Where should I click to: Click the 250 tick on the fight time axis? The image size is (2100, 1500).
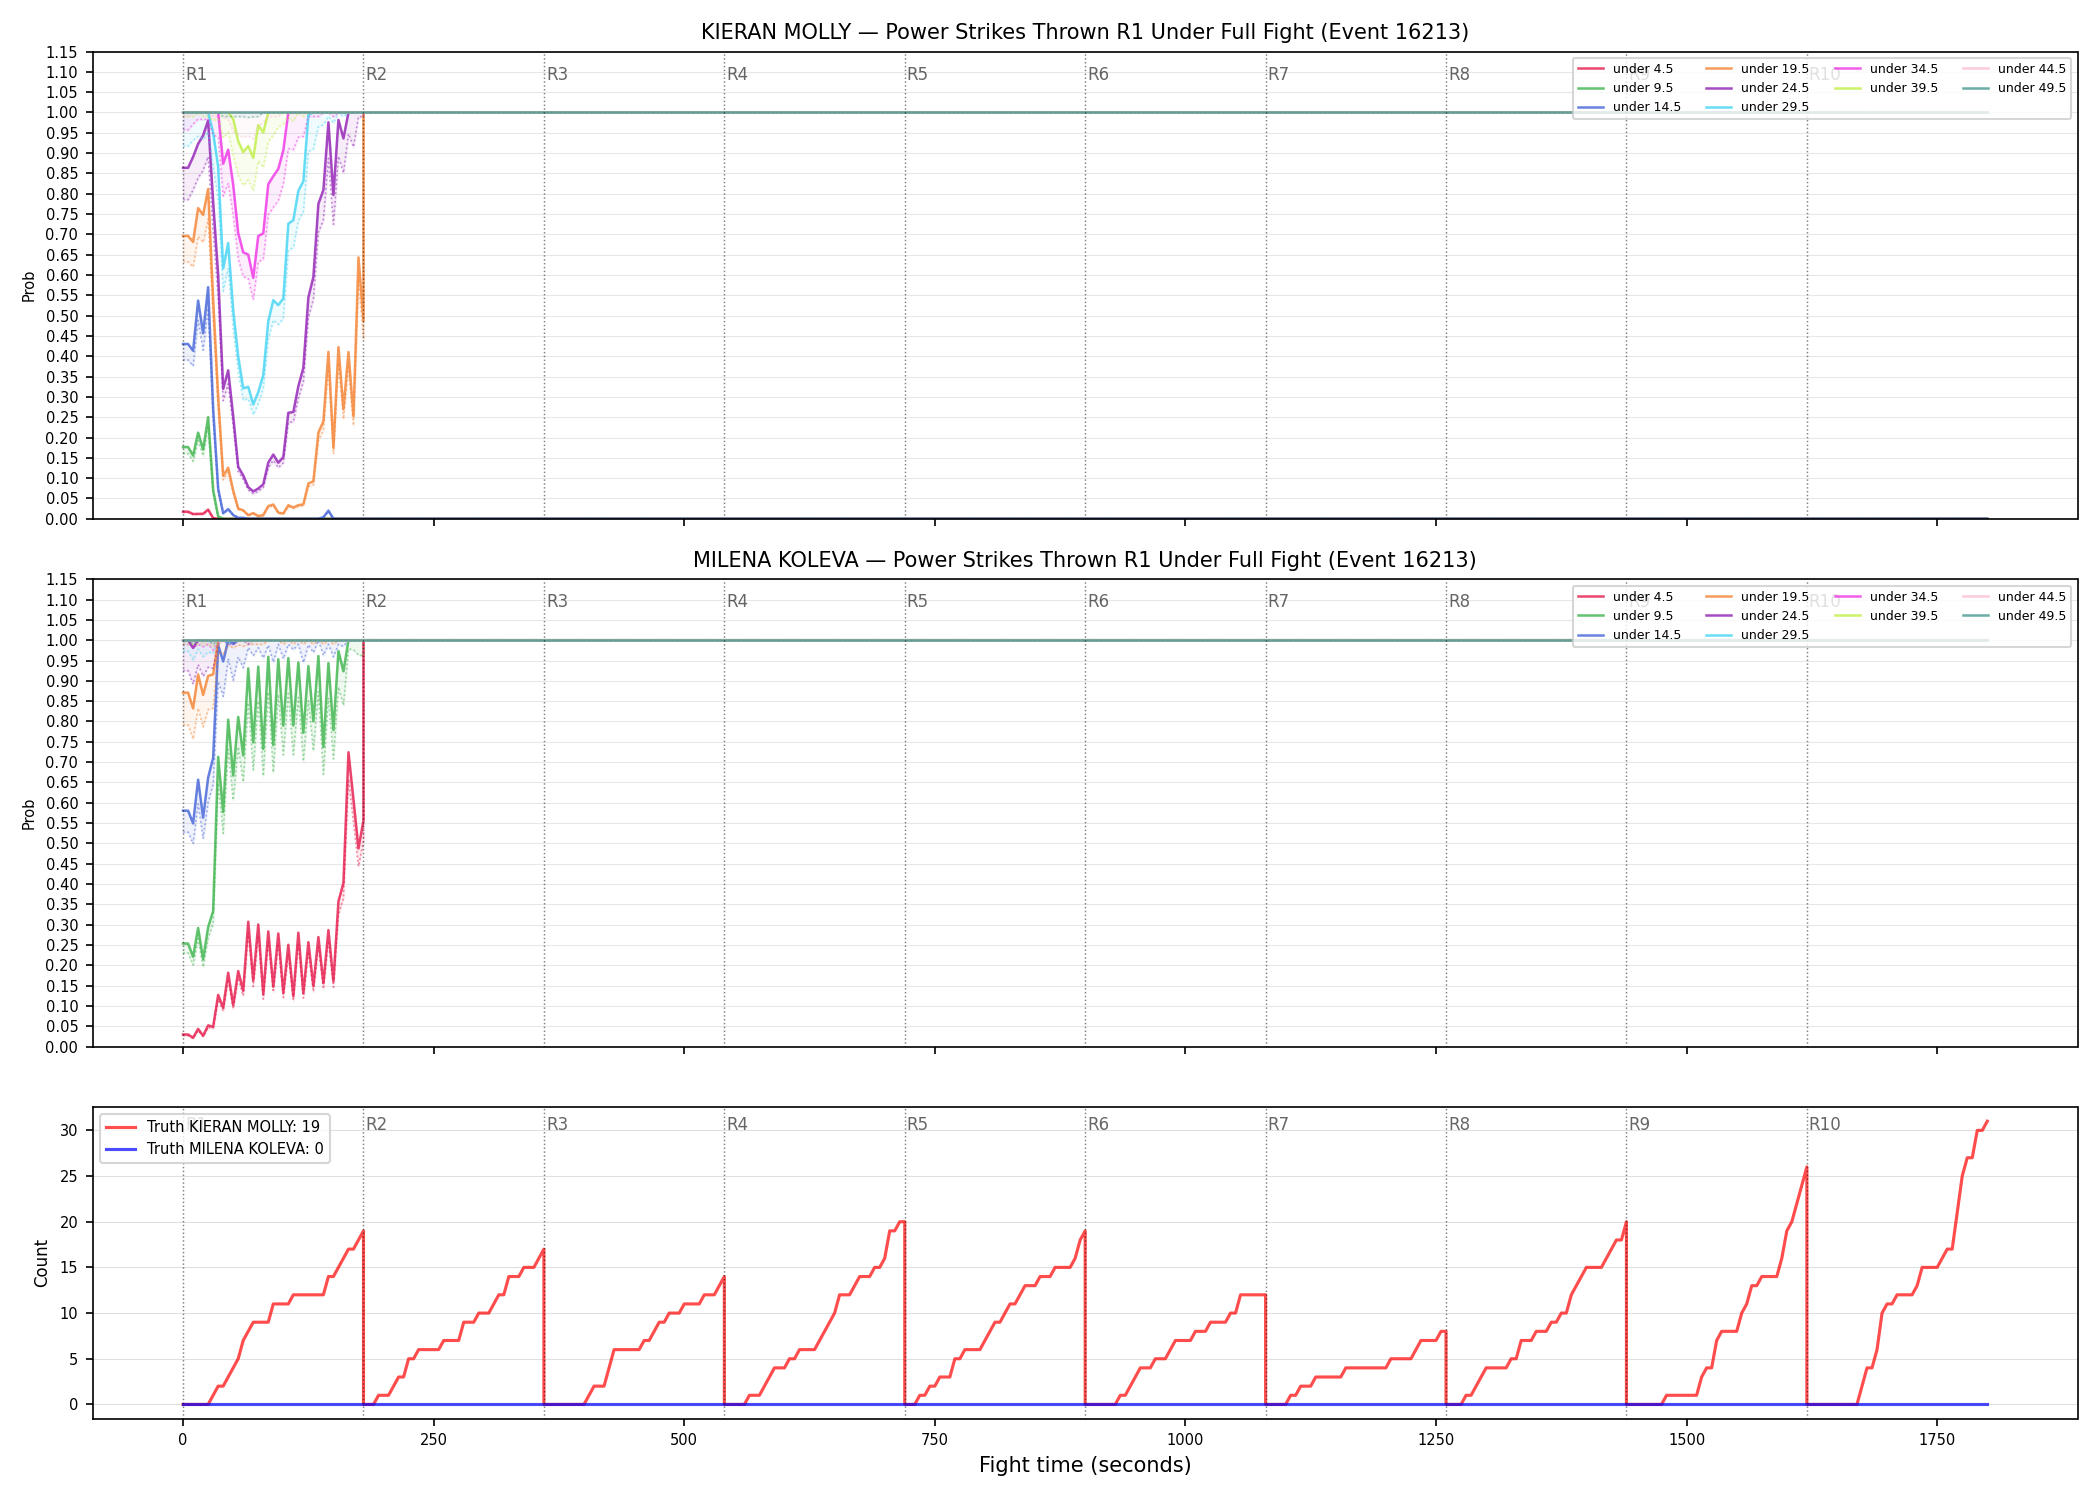click(433, 1440)
